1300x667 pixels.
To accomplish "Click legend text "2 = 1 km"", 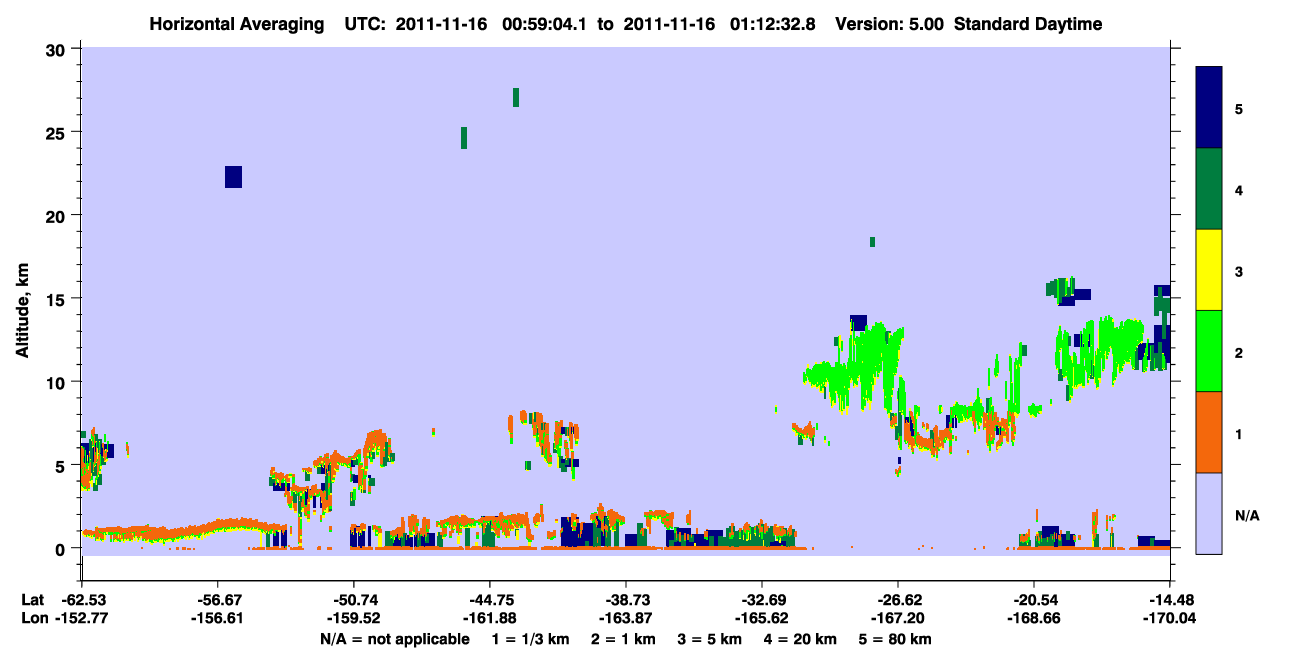I will click(622, 639).
